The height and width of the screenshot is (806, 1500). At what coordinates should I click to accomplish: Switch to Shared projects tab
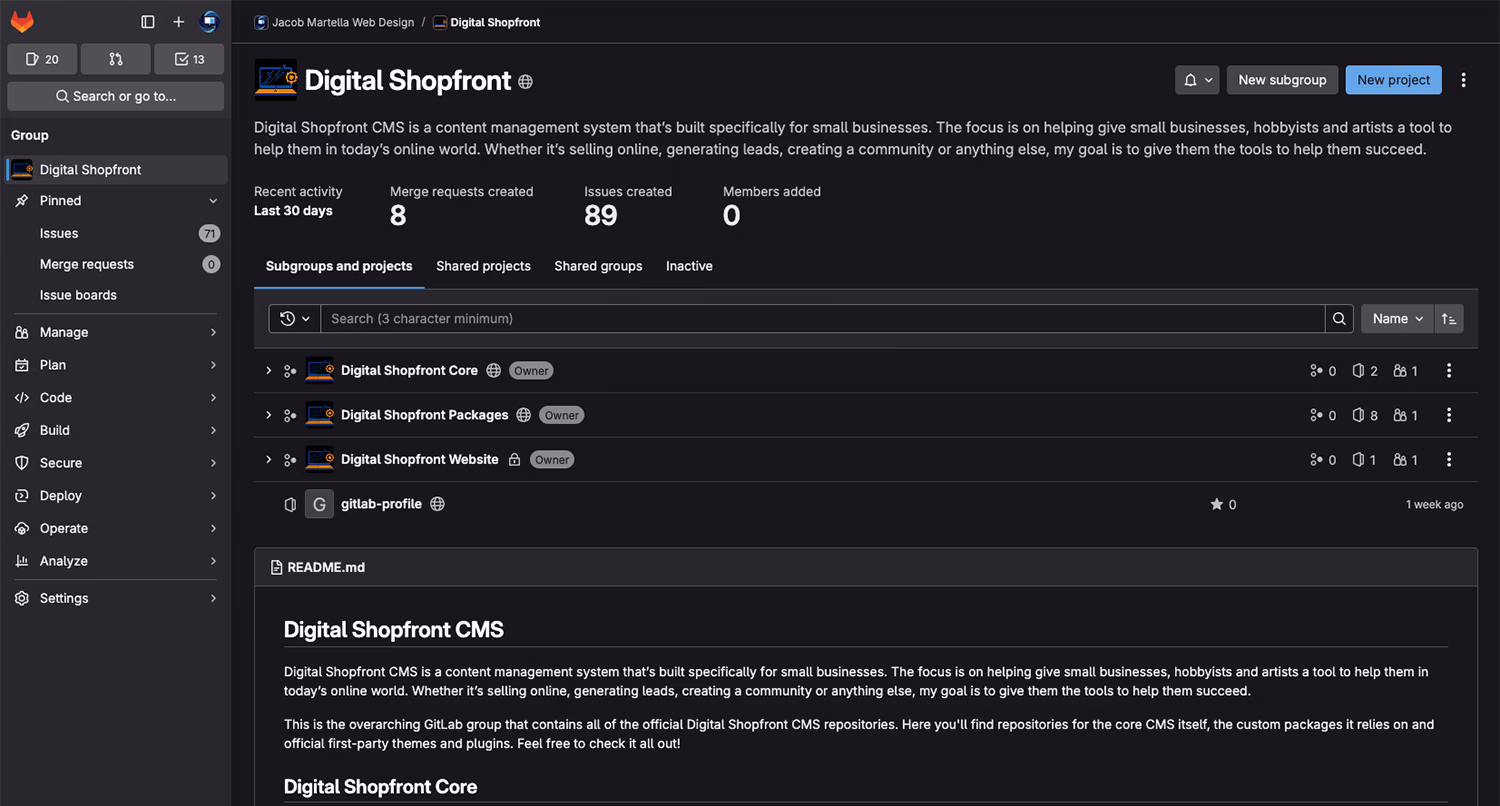(483, 266)
